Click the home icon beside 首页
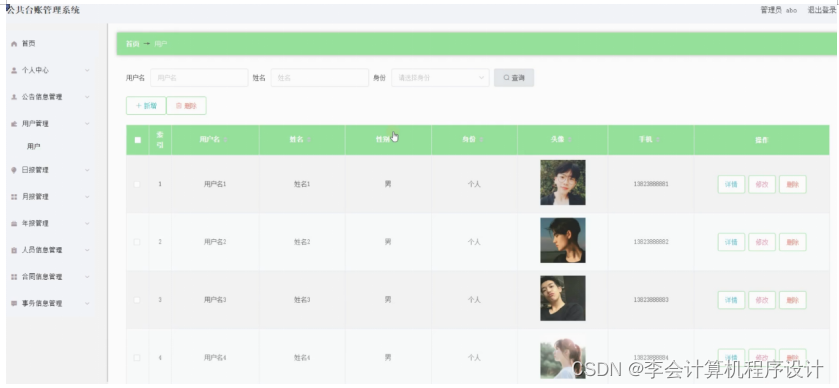The width and height of the screenshot is (839, 388). click(14, 44)
